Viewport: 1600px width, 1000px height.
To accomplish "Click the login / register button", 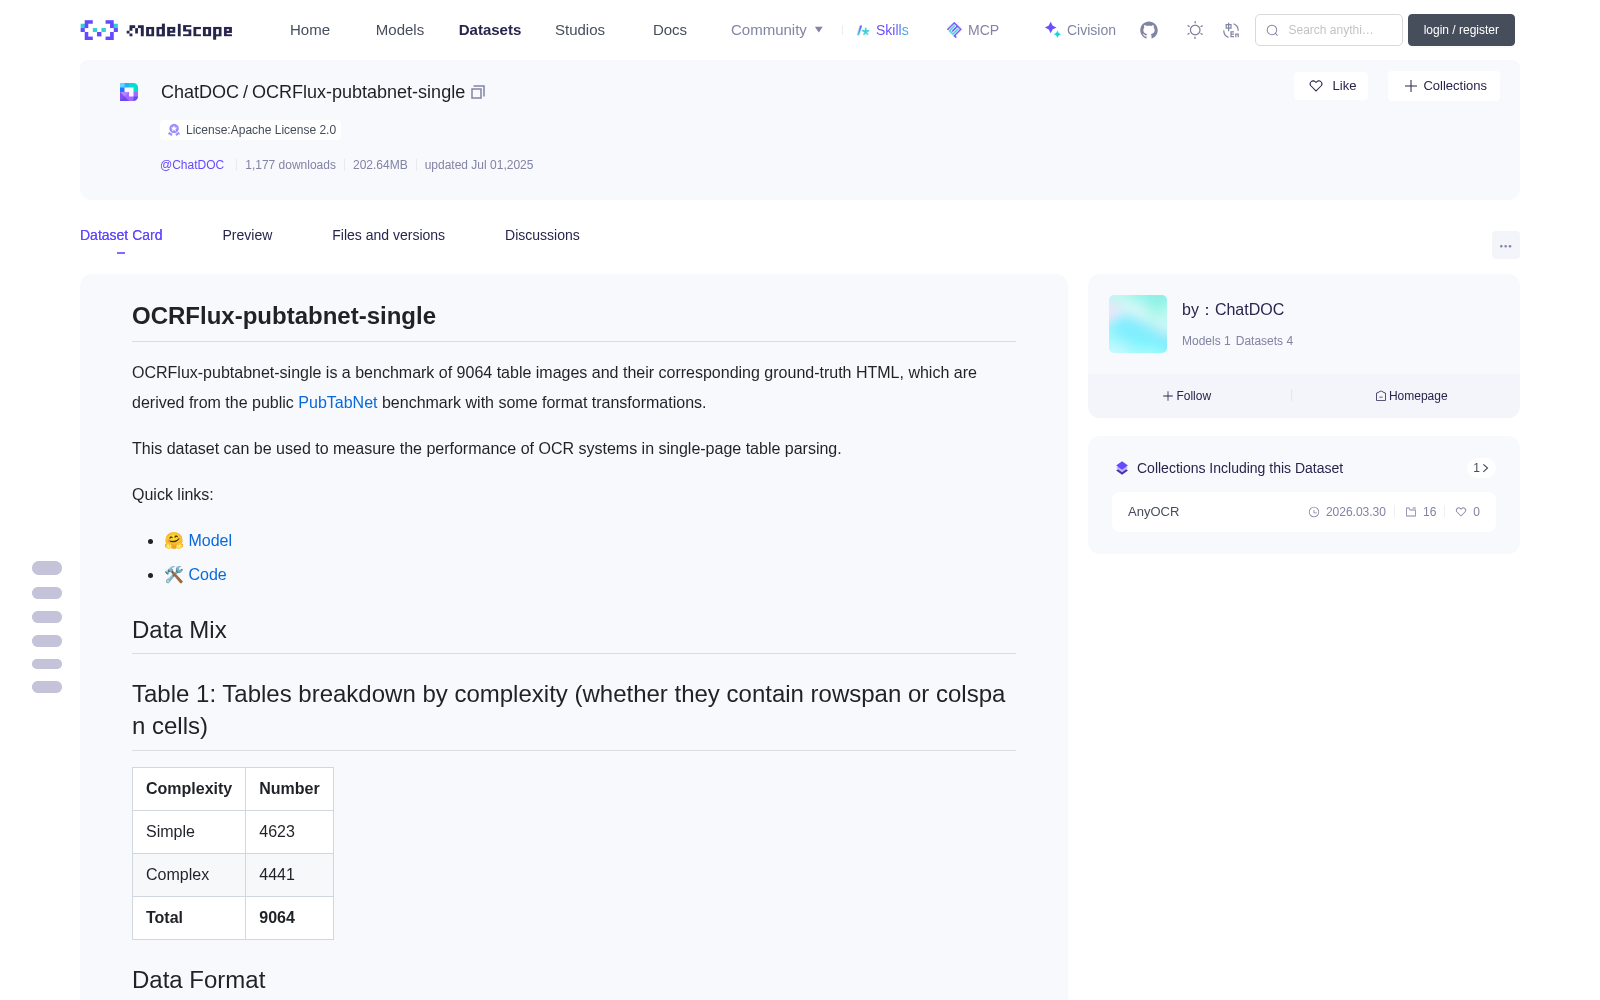I will point(1461,30).
